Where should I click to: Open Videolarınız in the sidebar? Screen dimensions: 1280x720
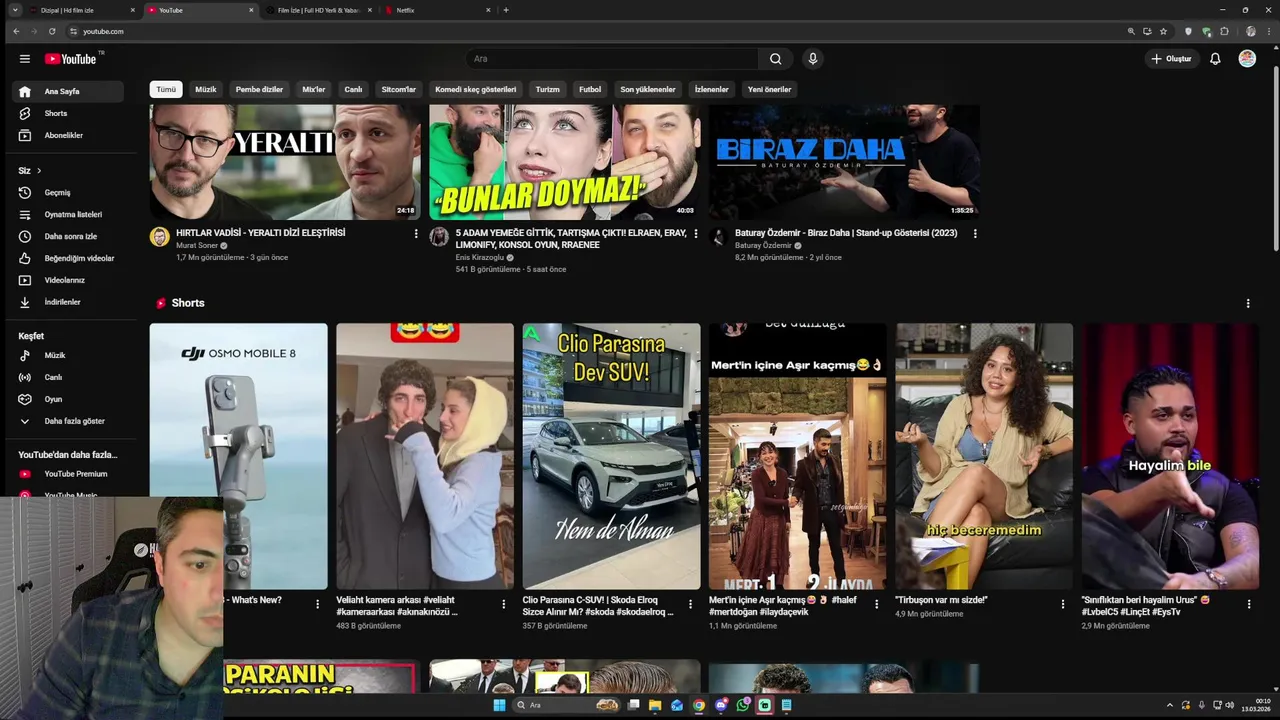click(x=68, y=280)
